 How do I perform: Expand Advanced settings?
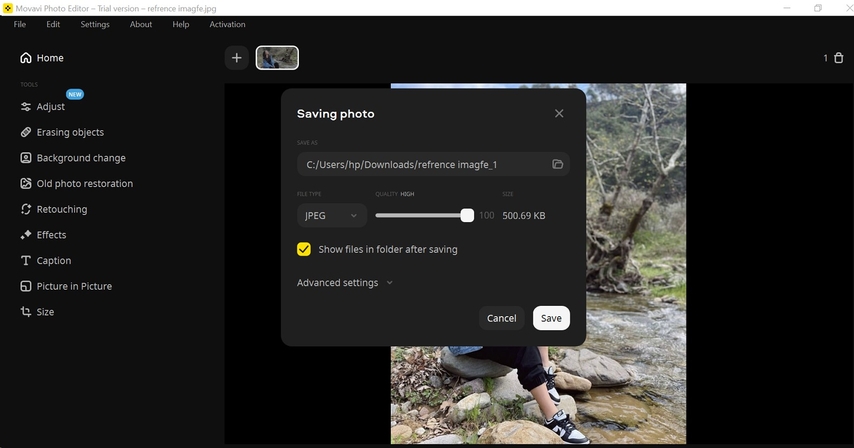coord(344,283)
